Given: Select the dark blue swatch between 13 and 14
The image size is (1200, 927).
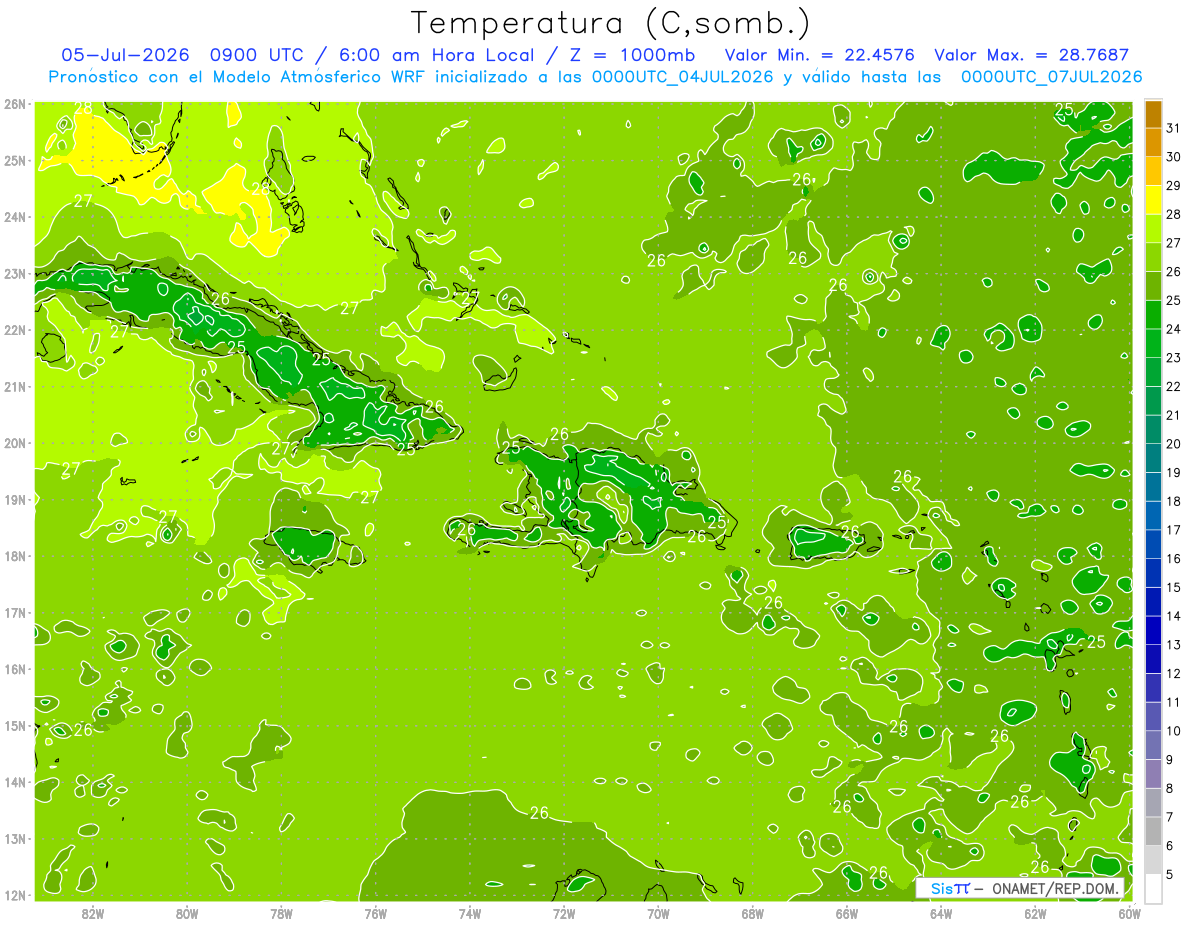Looking at the screenshot, I should [x=1153, y=630].
